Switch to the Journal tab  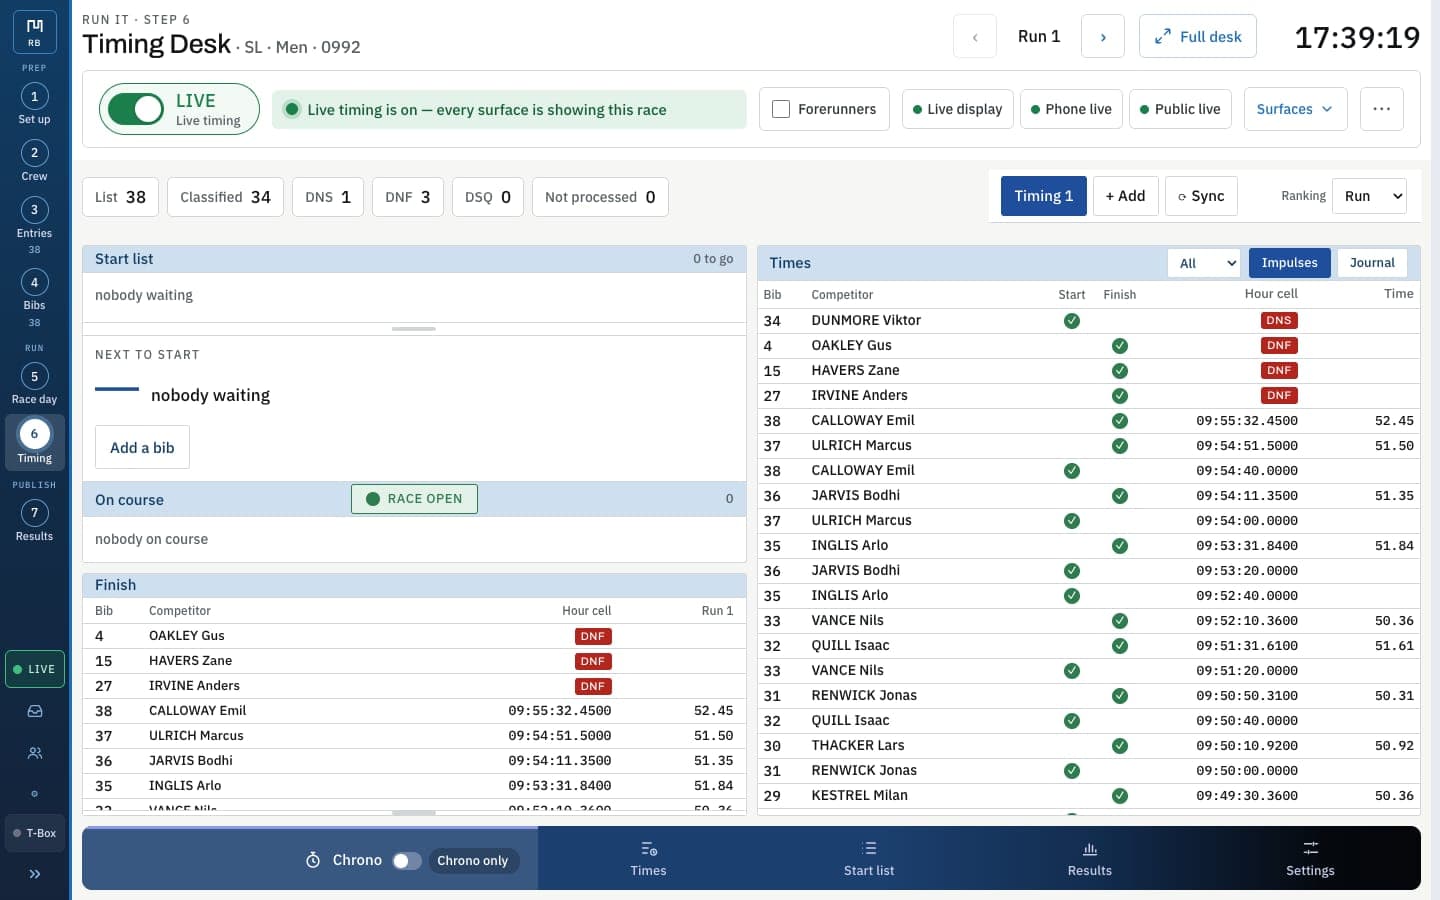pos(1372,263)
